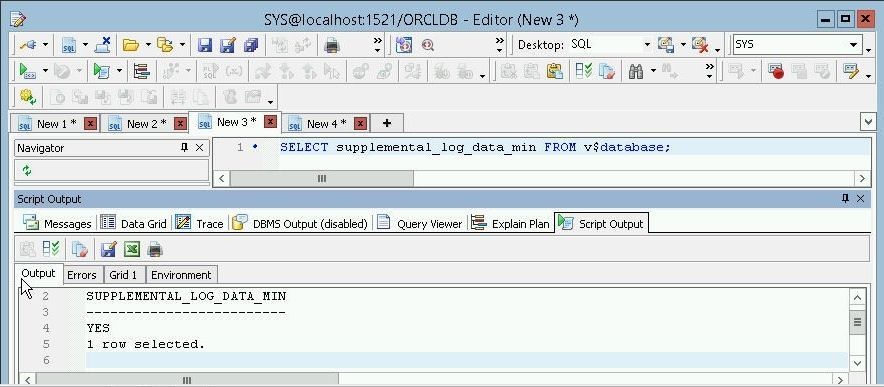Switch to the Environment sub-tab
Screen dimensions: 884x387
[181, 275]
